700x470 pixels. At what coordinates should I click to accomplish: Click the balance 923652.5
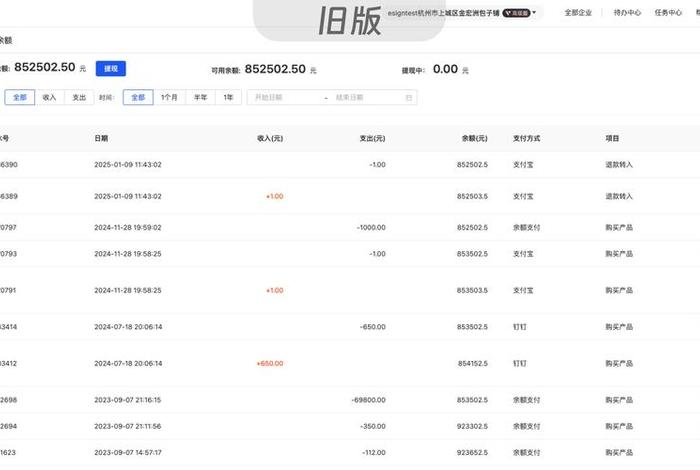[x=472, y=453]
